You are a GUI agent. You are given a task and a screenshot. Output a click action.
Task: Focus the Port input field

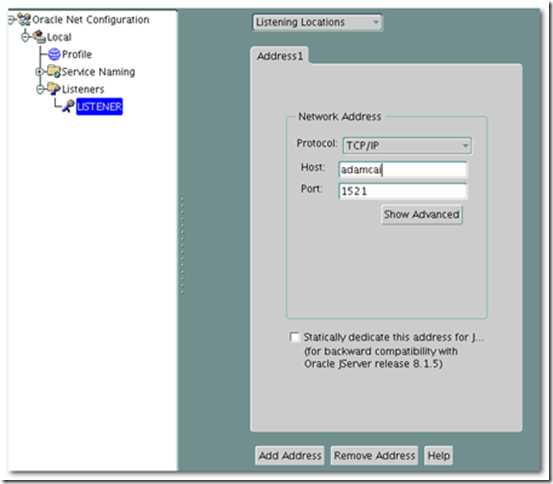click(403, 191)
